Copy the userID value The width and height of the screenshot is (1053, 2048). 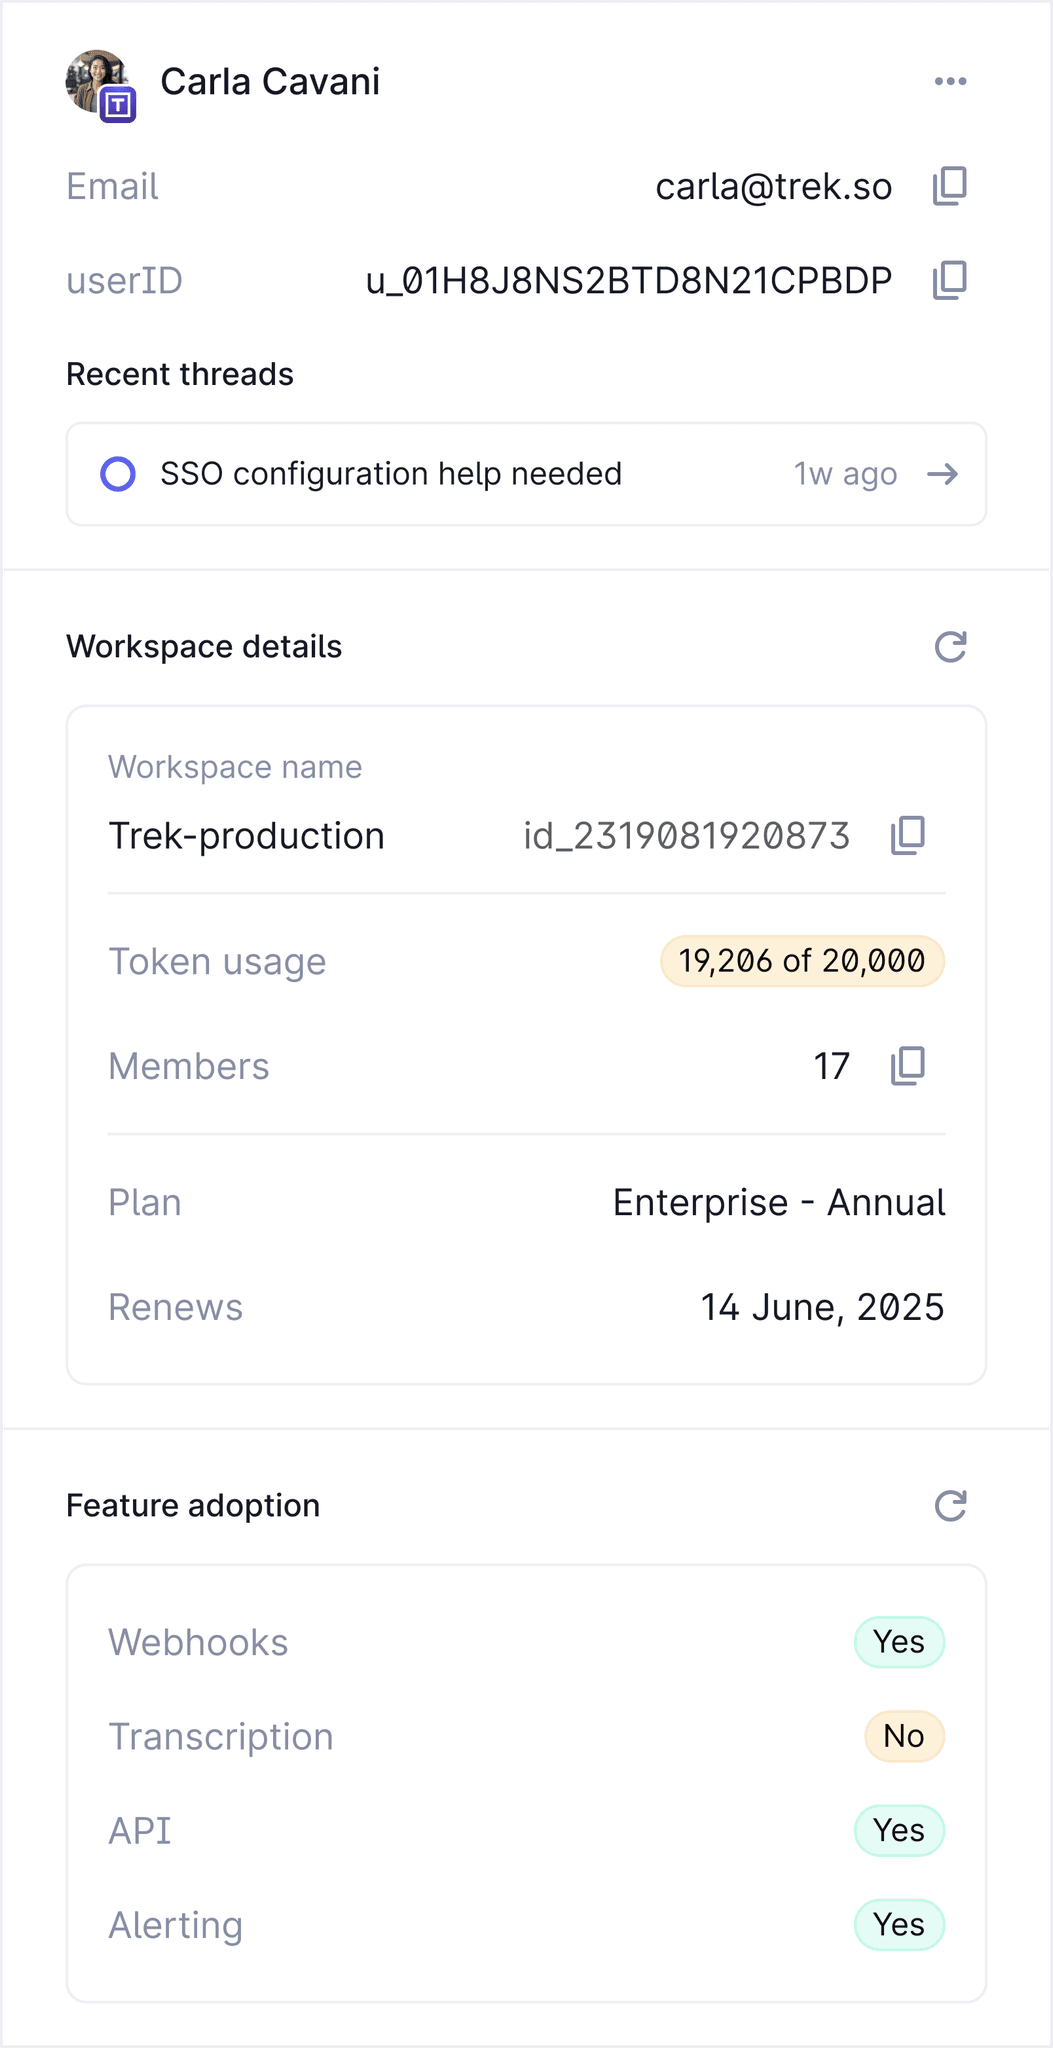(949, 280)
